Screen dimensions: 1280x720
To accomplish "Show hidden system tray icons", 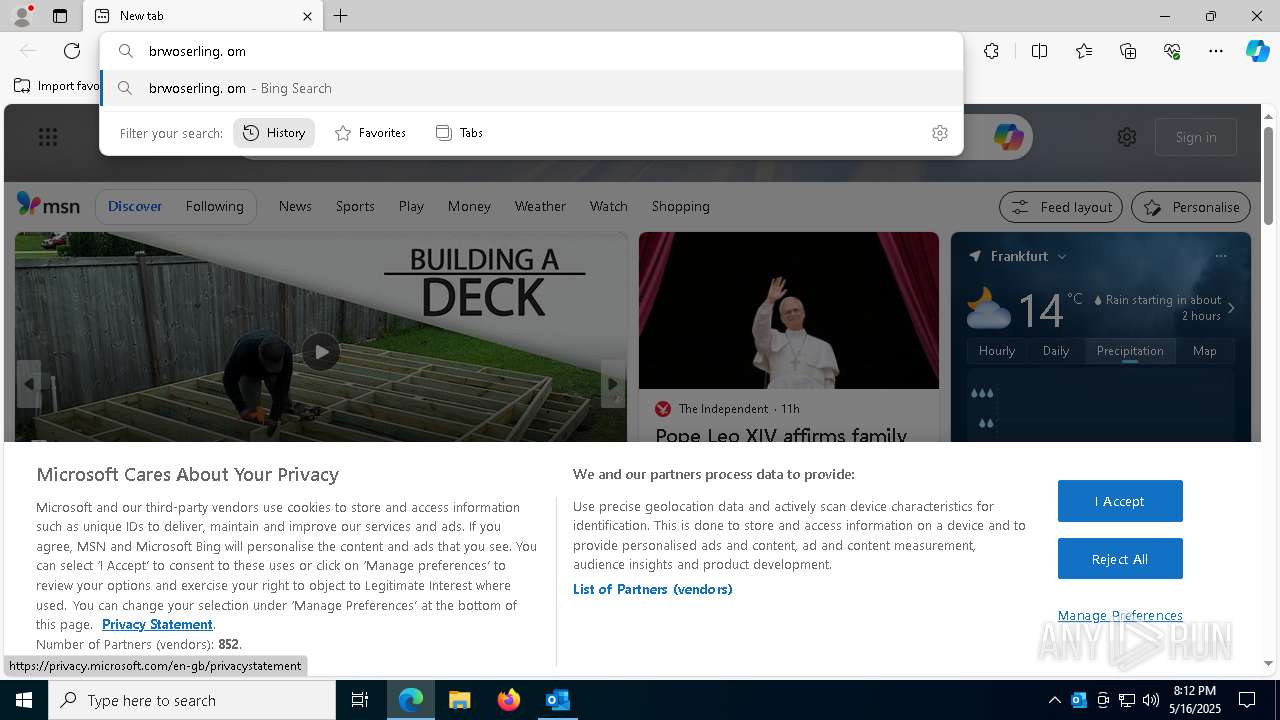I will (x=1055, y=700).
